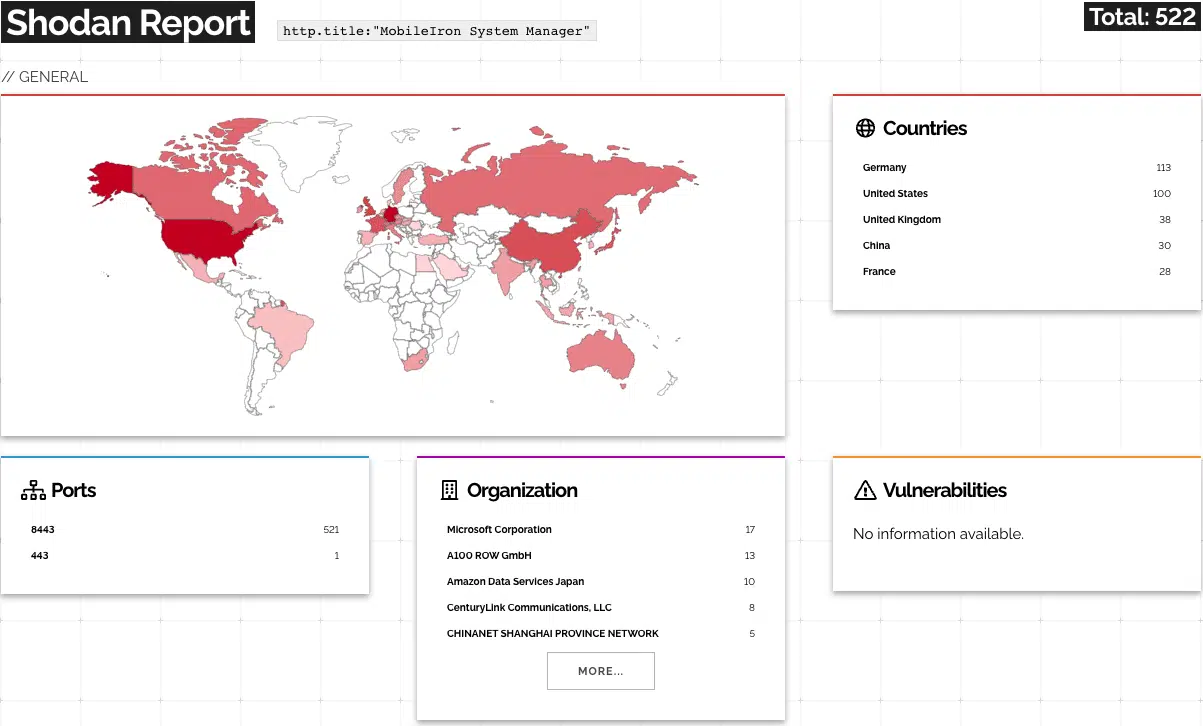Select port 443 in Ports list

(40, 556)
